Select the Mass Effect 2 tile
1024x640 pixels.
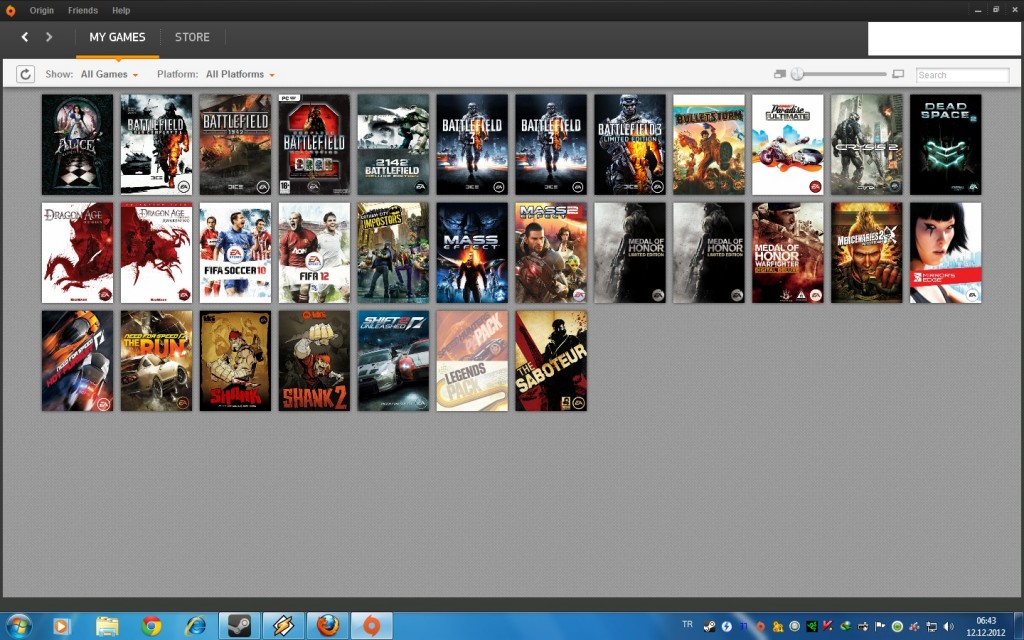[x=551, y=253]
